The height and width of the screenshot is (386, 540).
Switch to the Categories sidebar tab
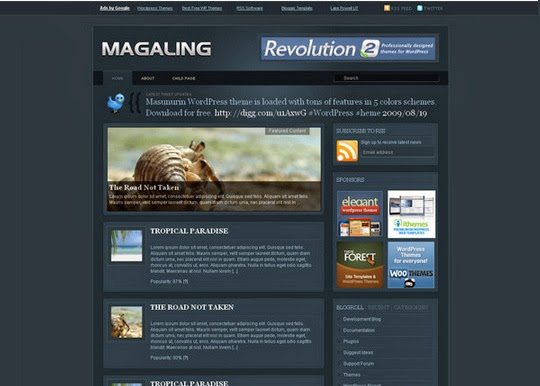(x=411, y=307)
